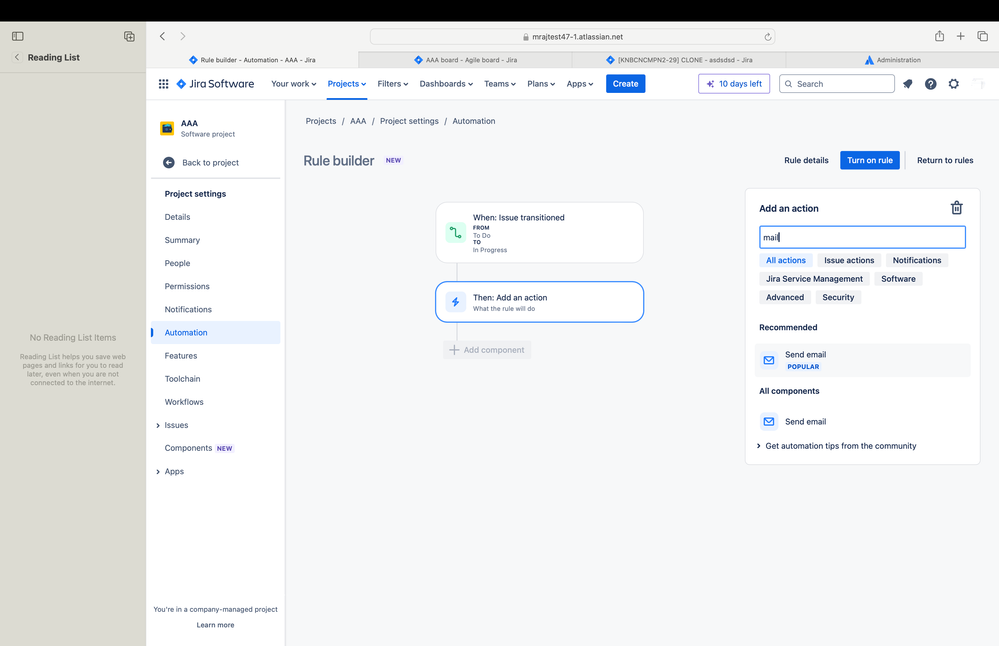Click Project settings breadcrumb link

[409, 121]
